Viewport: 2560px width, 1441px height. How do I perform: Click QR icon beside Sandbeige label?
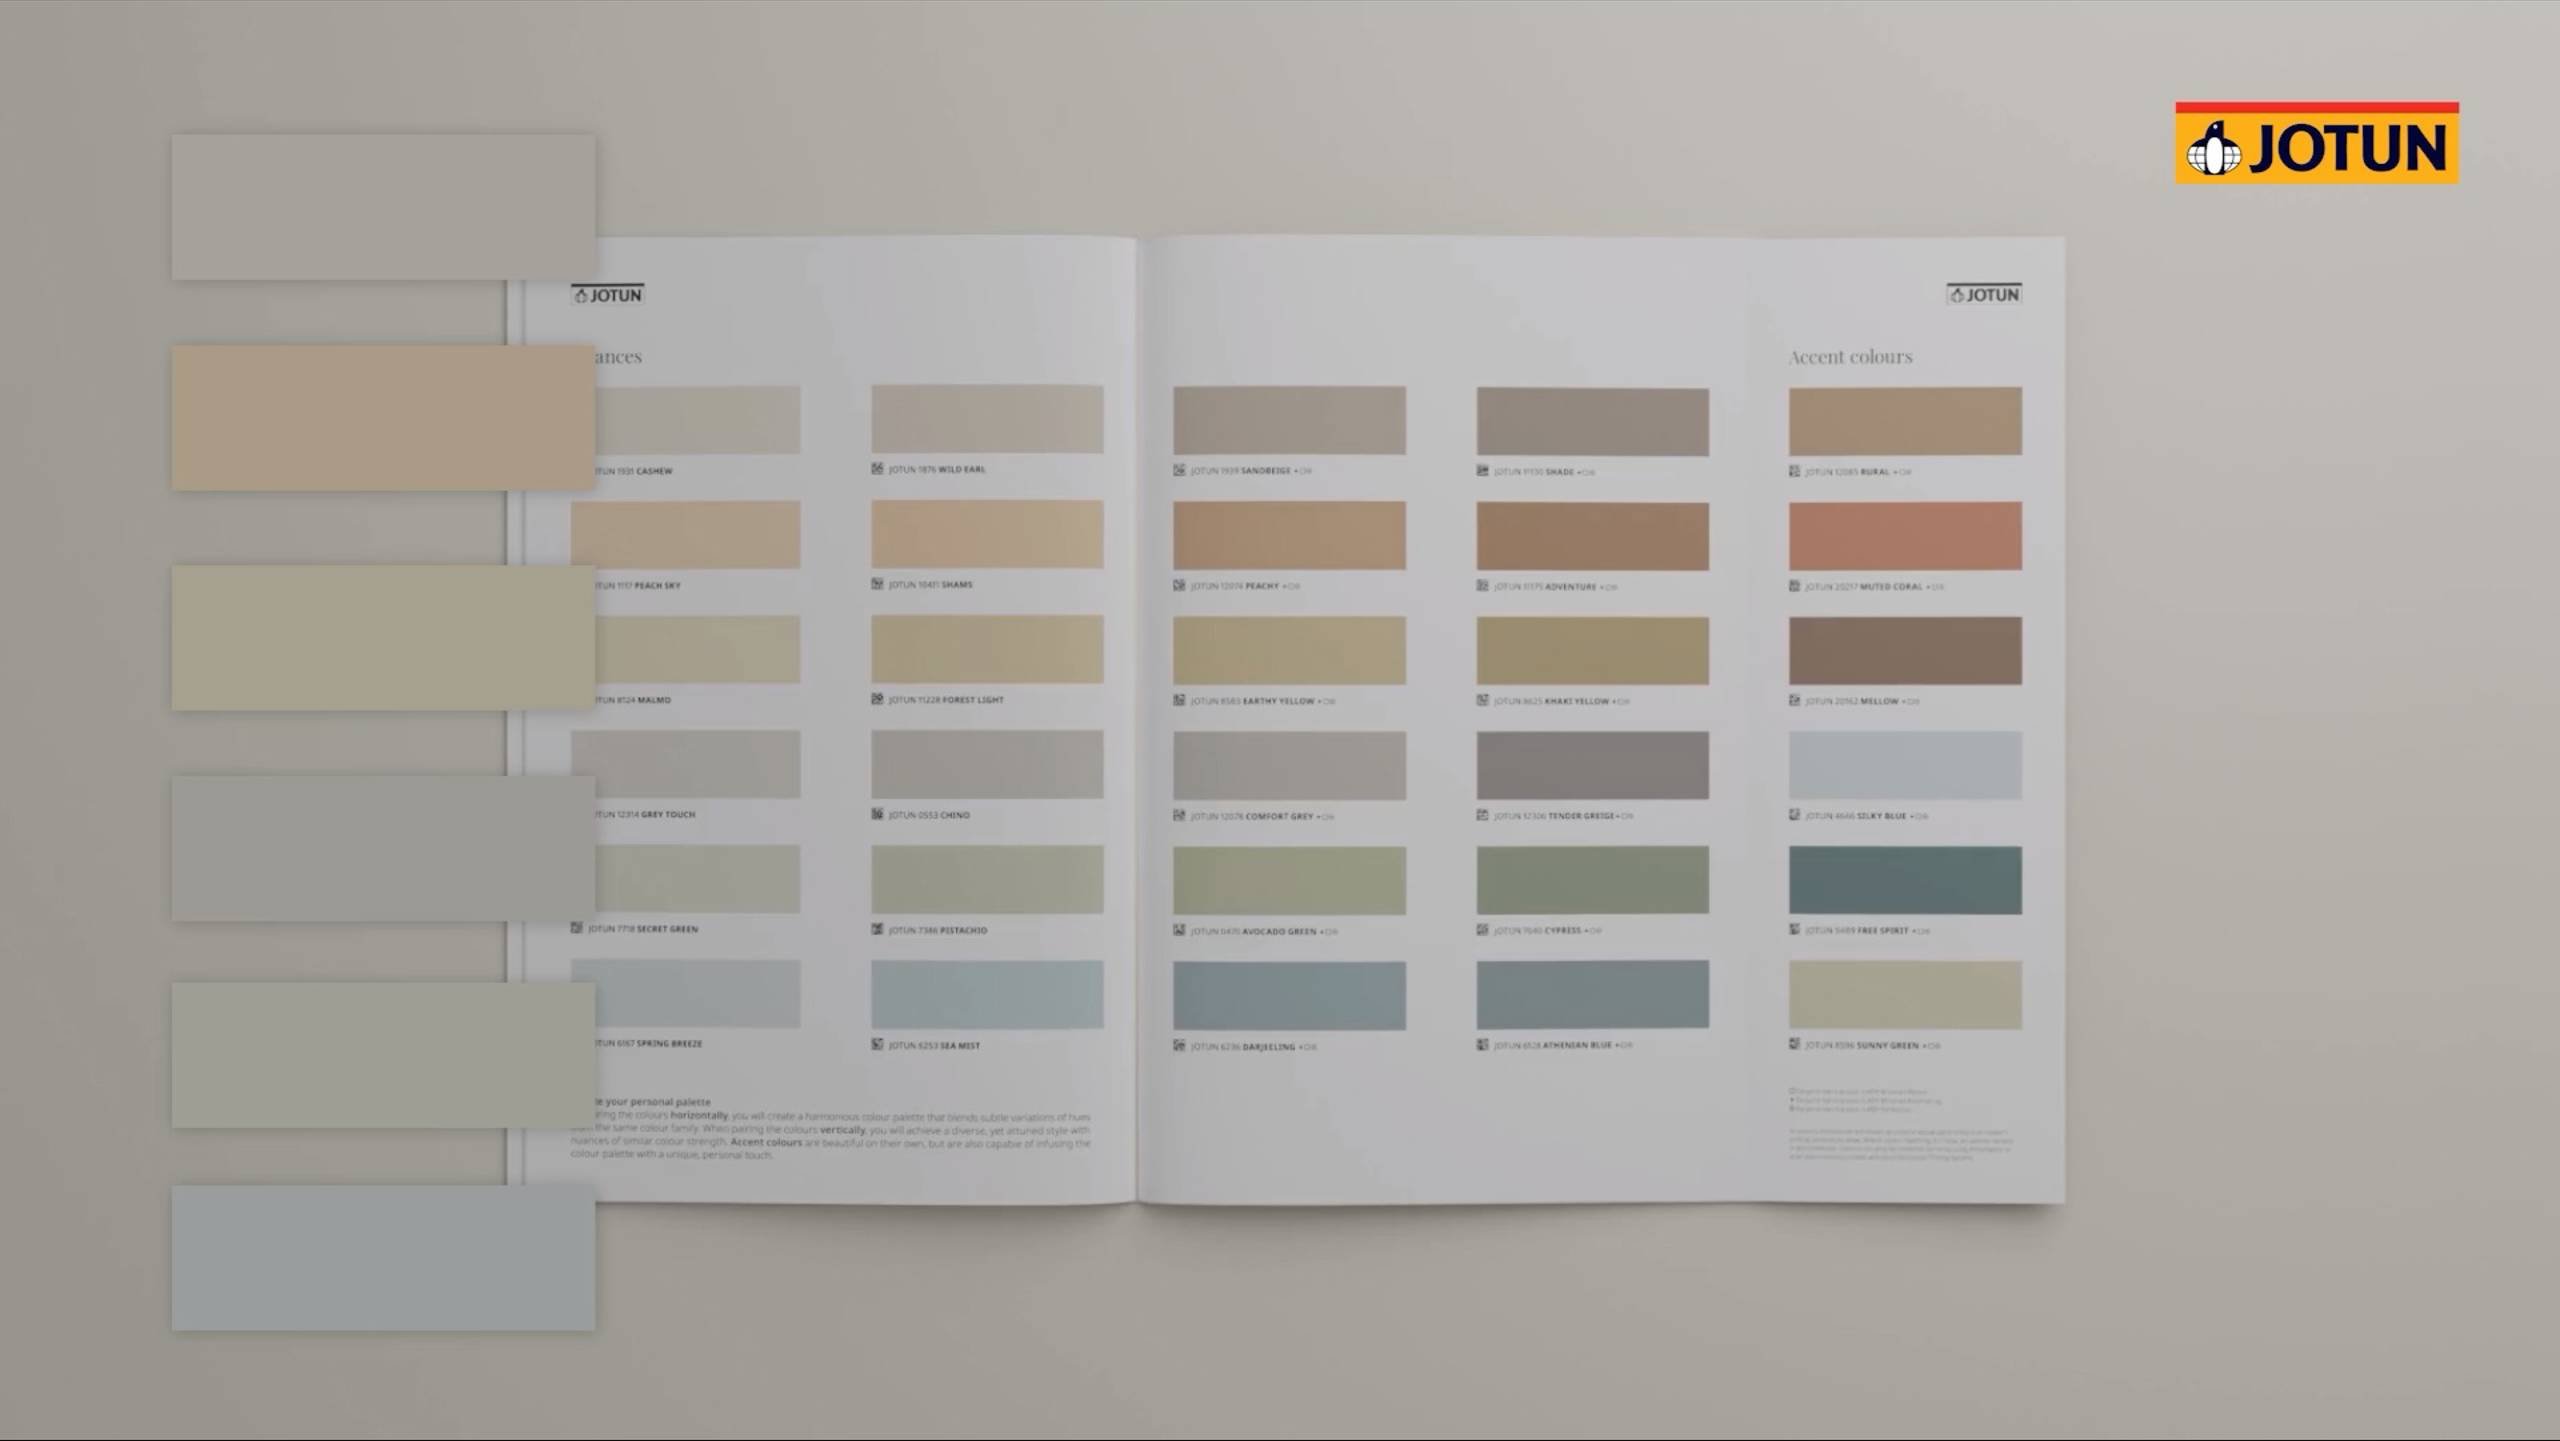[1179, 470]
